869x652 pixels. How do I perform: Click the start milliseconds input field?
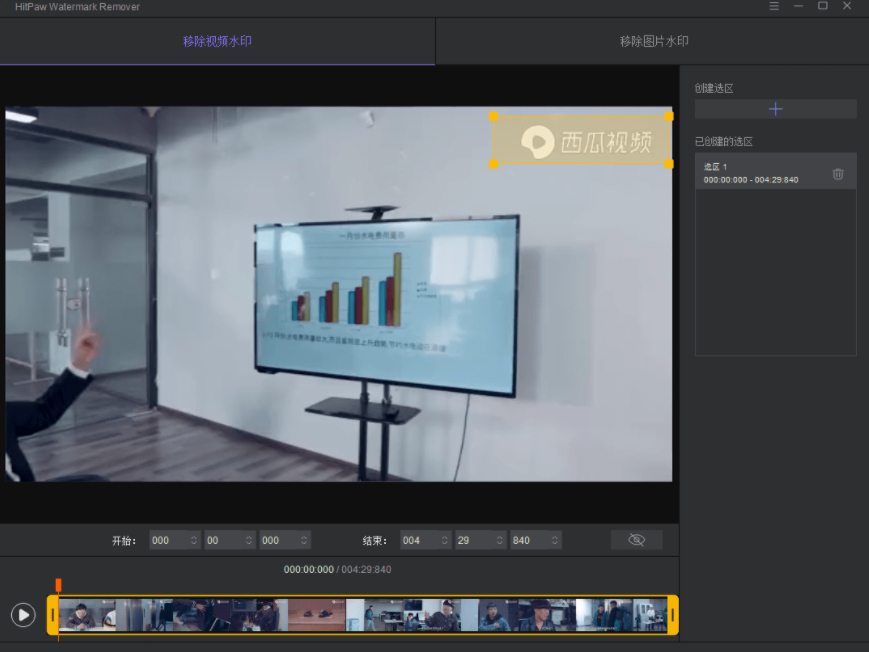coord(276,540)
